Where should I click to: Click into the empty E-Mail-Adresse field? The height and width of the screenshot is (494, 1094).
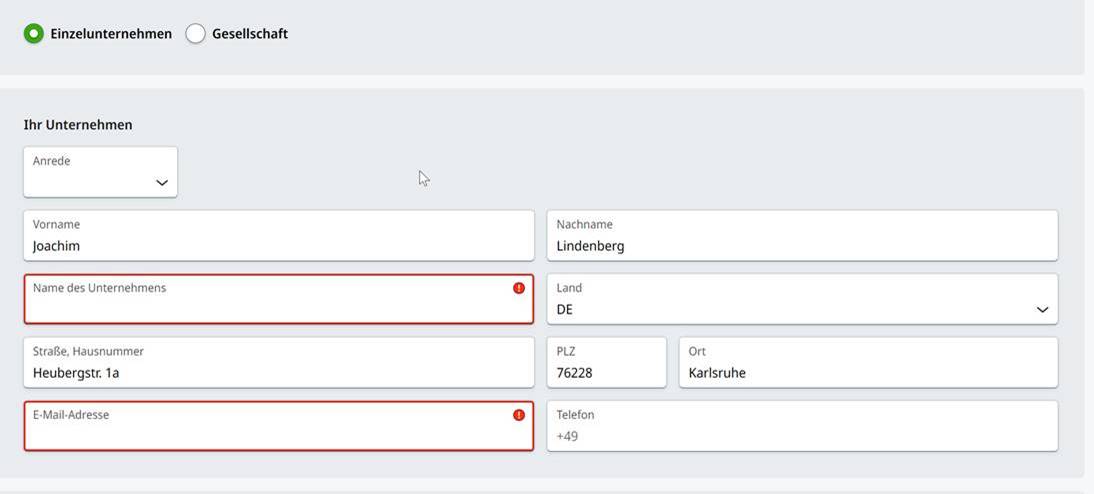(x=279, y=426)
